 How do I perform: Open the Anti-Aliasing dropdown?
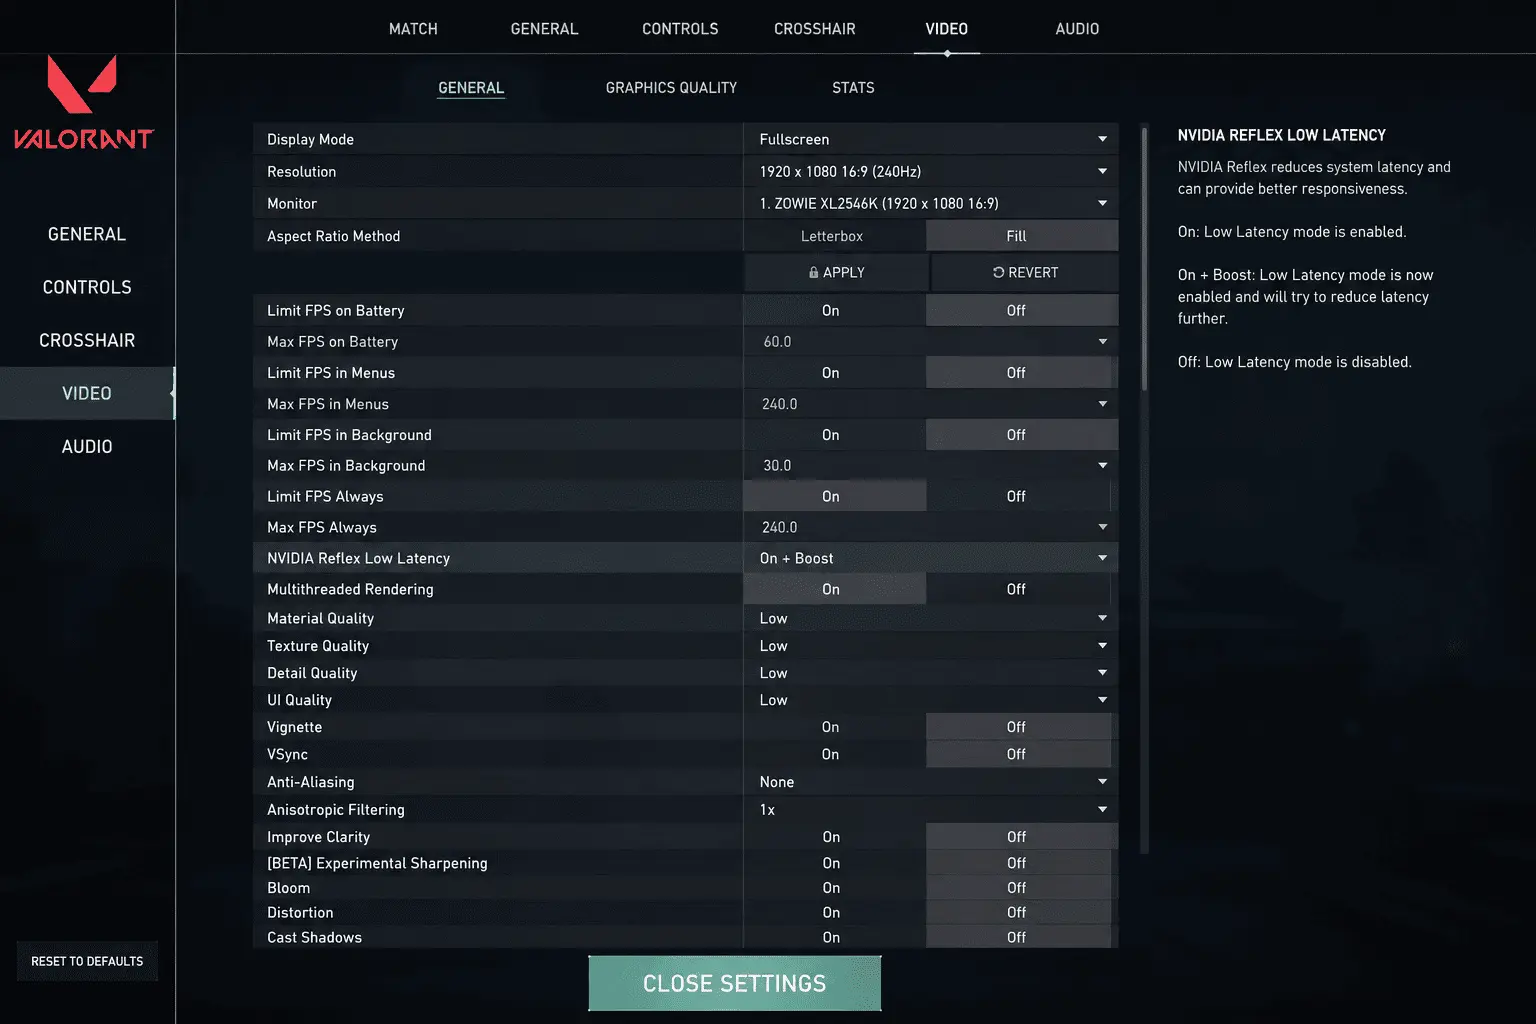930,782
